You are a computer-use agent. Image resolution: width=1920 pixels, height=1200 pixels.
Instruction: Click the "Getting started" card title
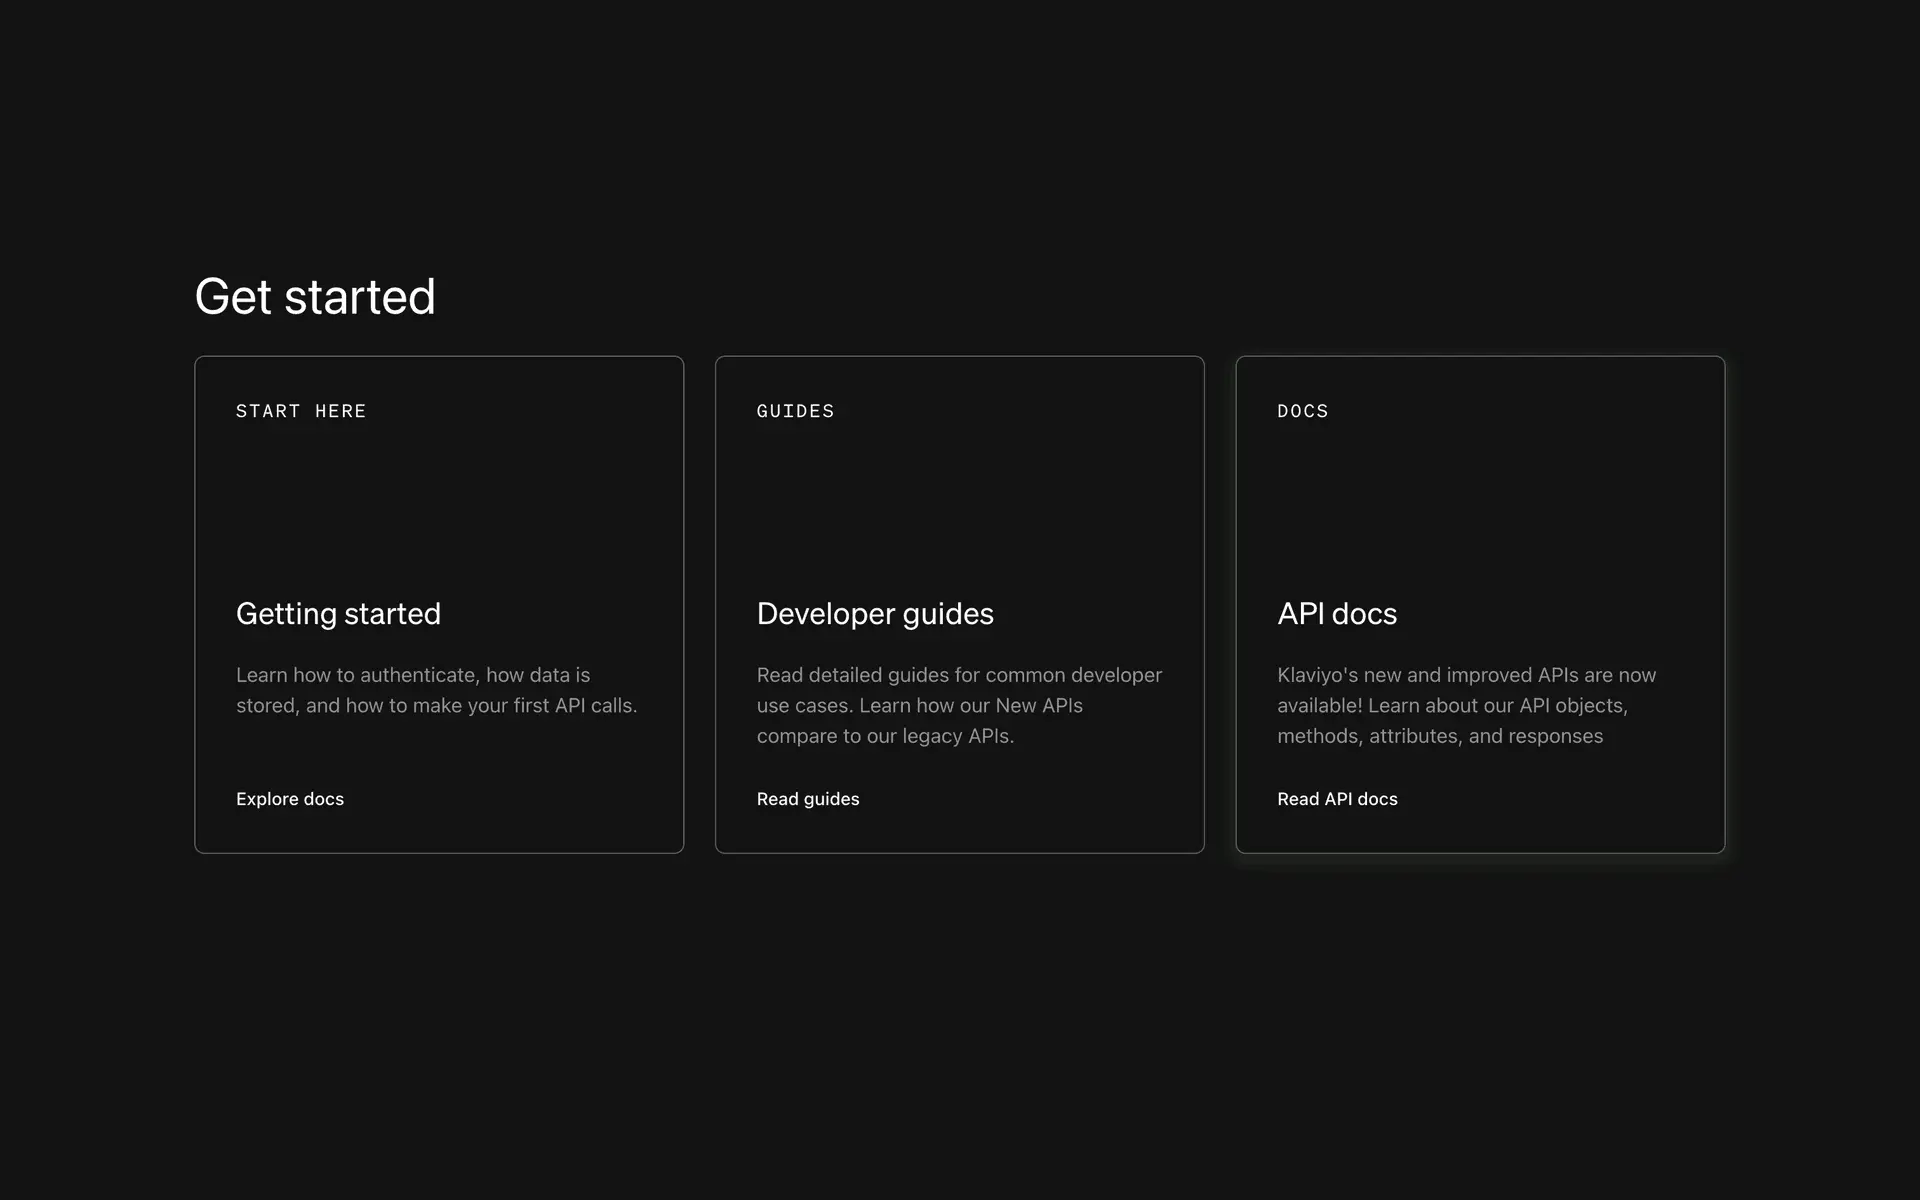[x=338, y=613]
